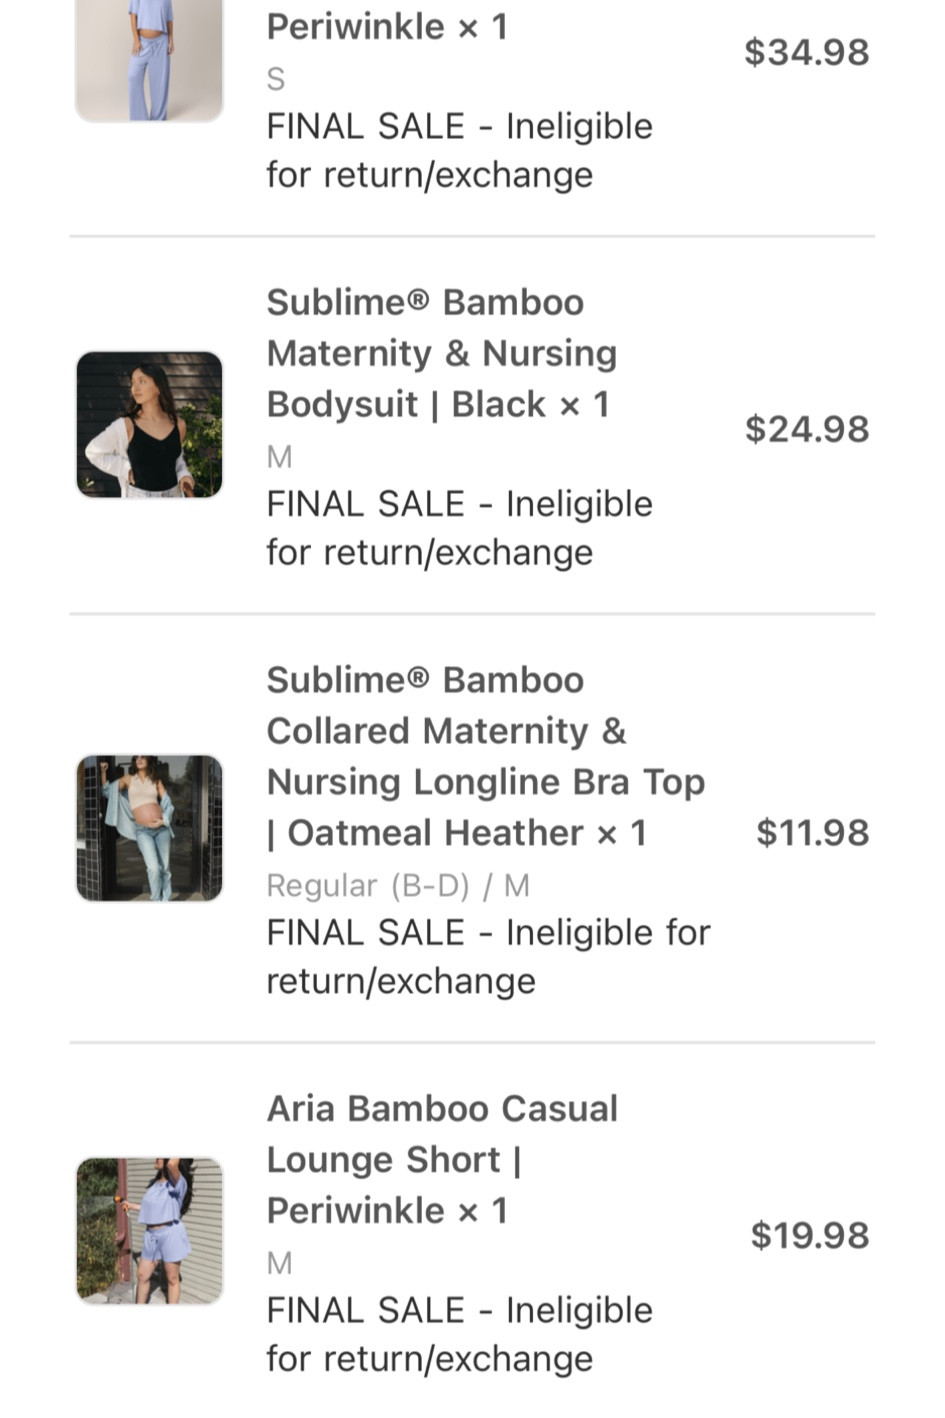The height and width of the screenshot is (1418, 945).
Task: Tap the size M under Lounge Short
Action: coord(279,1263)
